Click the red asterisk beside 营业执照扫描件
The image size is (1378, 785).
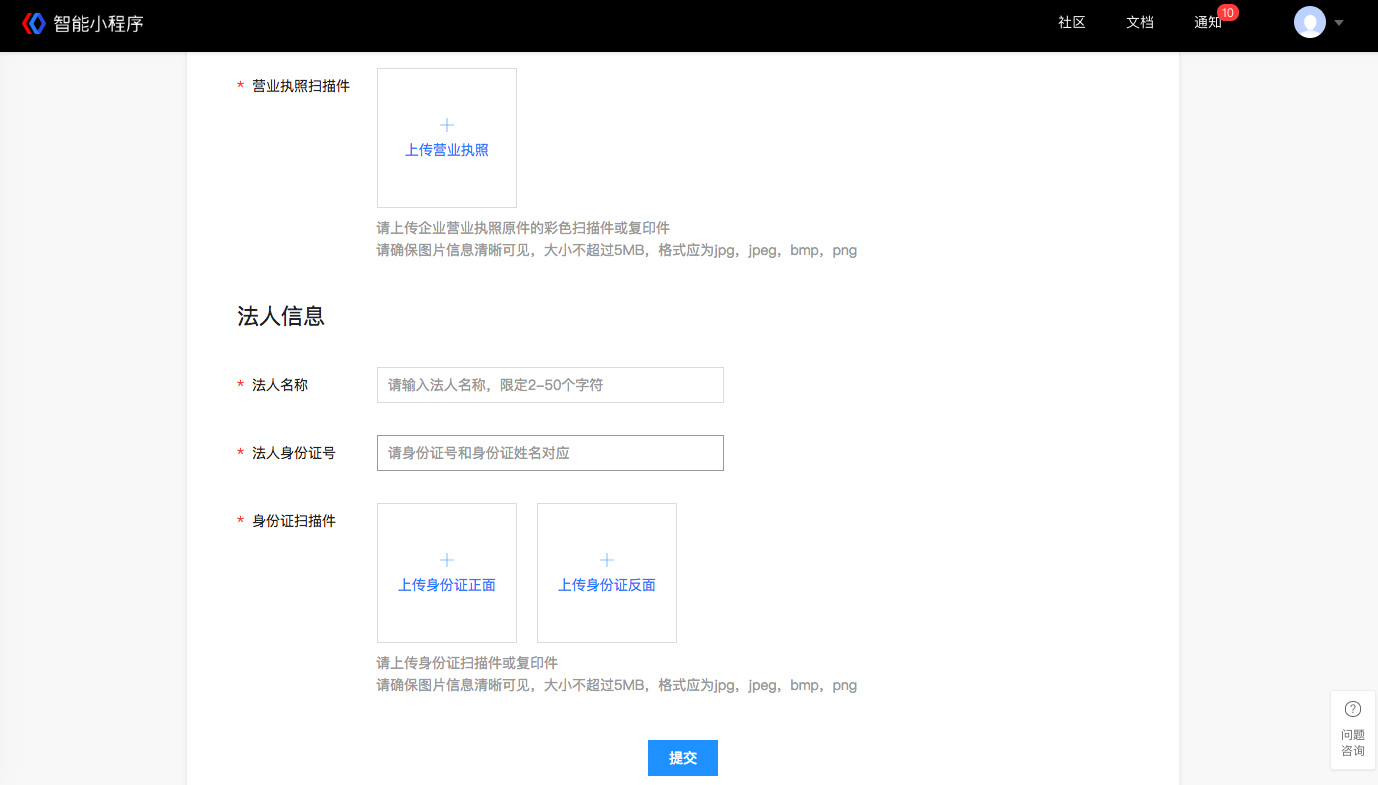pyautogui.click(x=239, y=86)
